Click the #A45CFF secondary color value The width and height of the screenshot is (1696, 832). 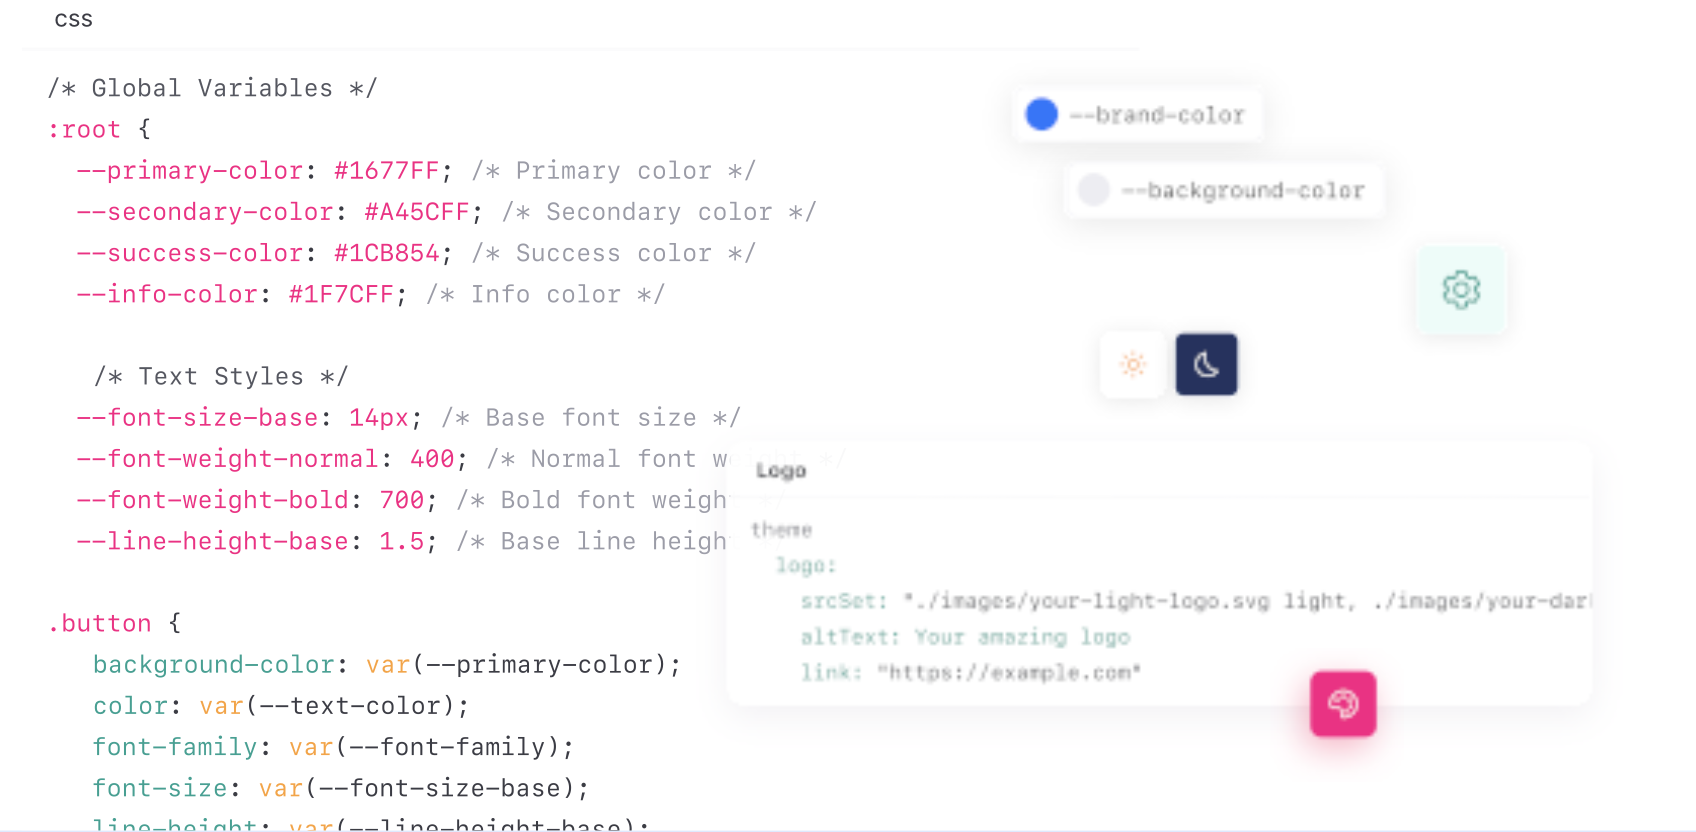coord(416,212)
